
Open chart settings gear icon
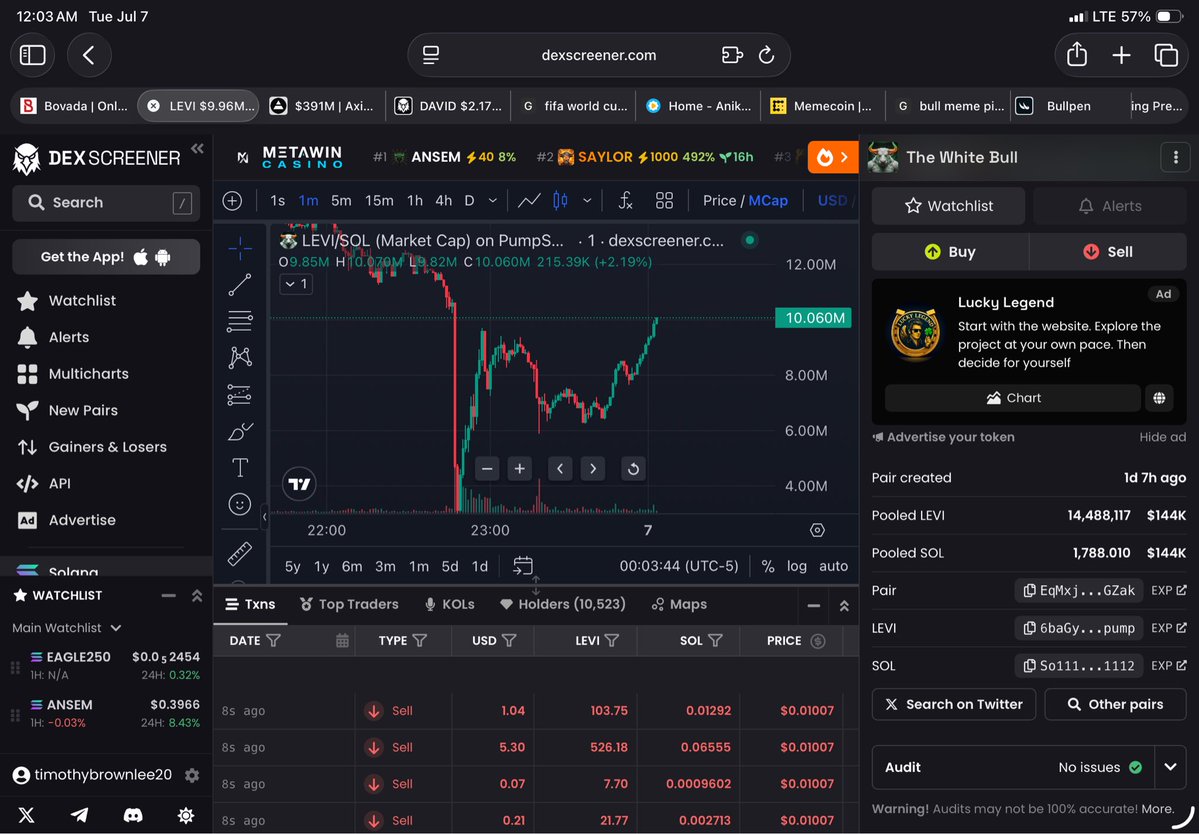point(817,530)
